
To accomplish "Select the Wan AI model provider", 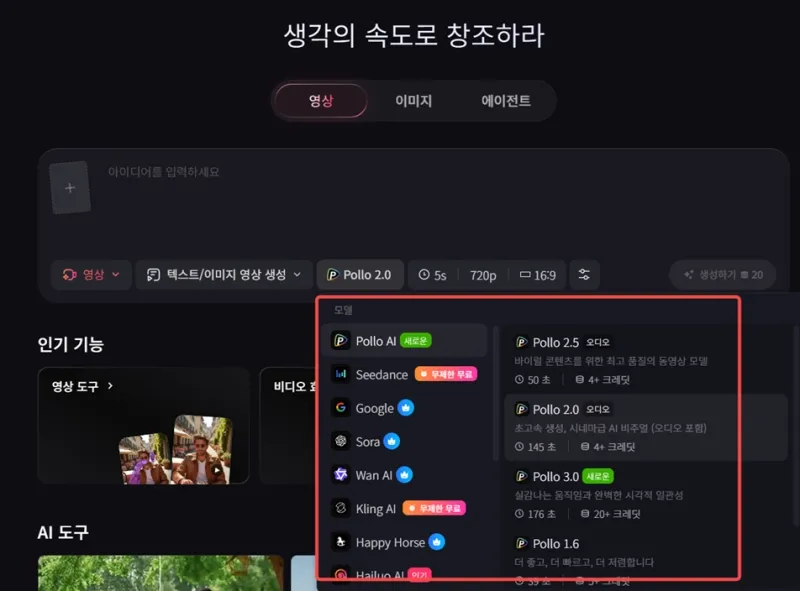I will (x=405, y=475).
